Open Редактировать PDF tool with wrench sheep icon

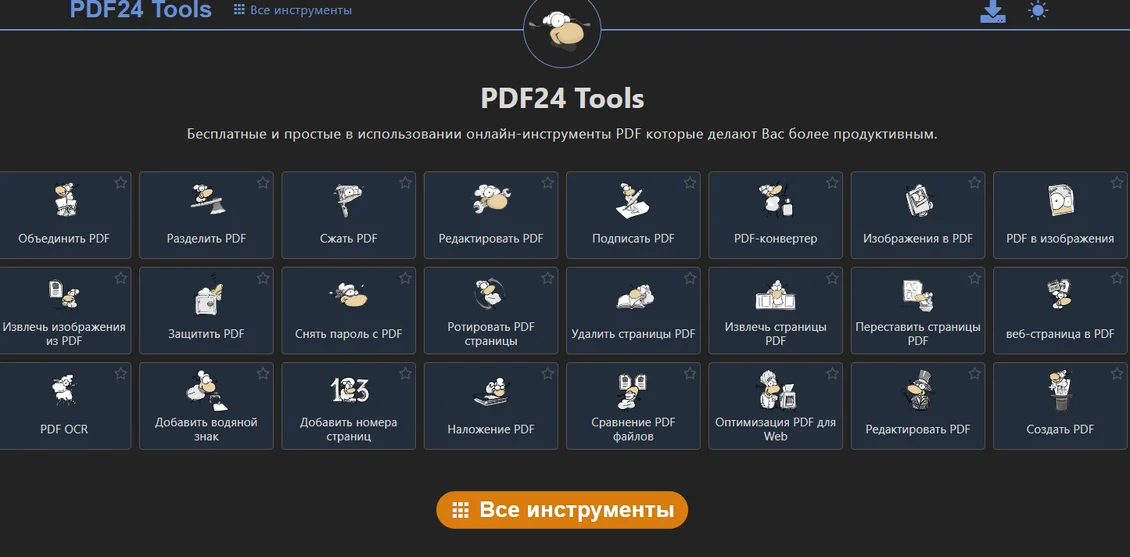coord(491,199)
